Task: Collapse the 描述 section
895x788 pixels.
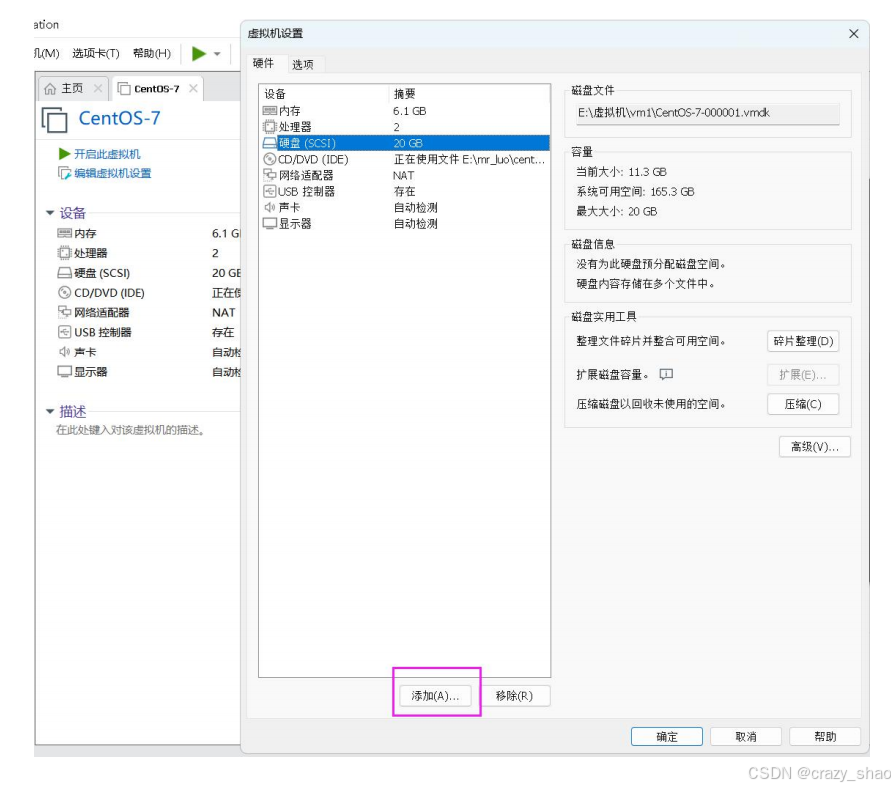Action: (x=50, y=411)
